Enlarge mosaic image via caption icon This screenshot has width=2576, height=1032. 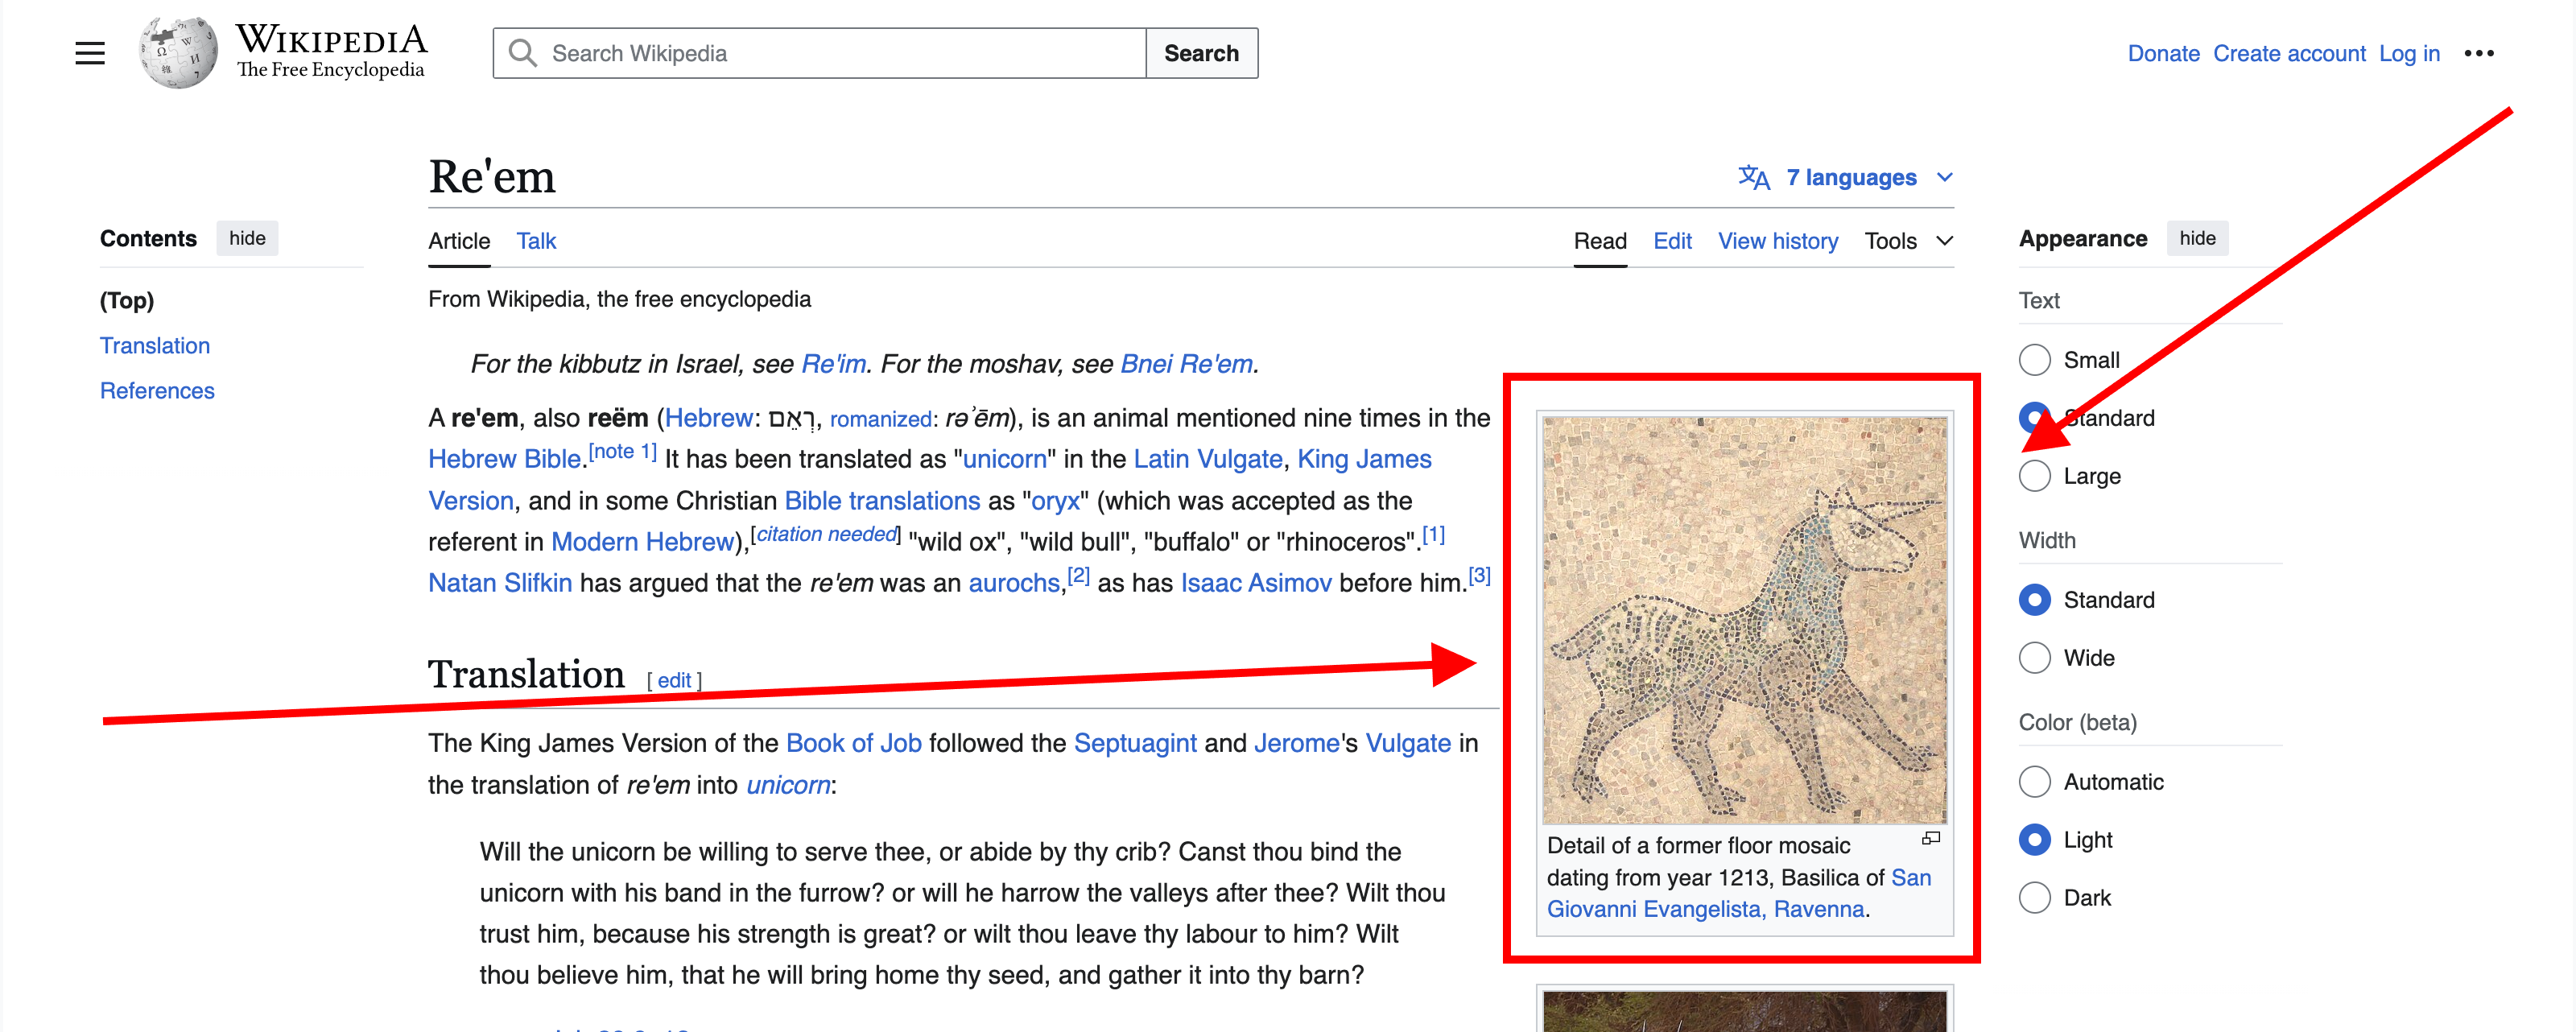click(1931, 838)
